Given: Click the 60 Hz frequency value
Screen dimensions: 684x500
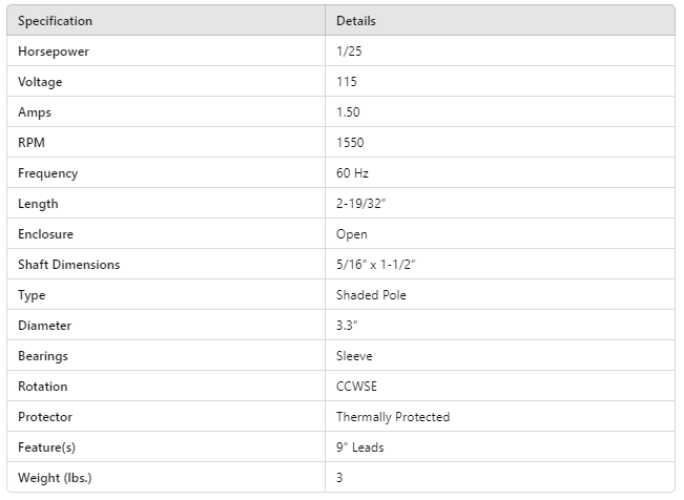Looking at the screenshot, I should [351, 173].
